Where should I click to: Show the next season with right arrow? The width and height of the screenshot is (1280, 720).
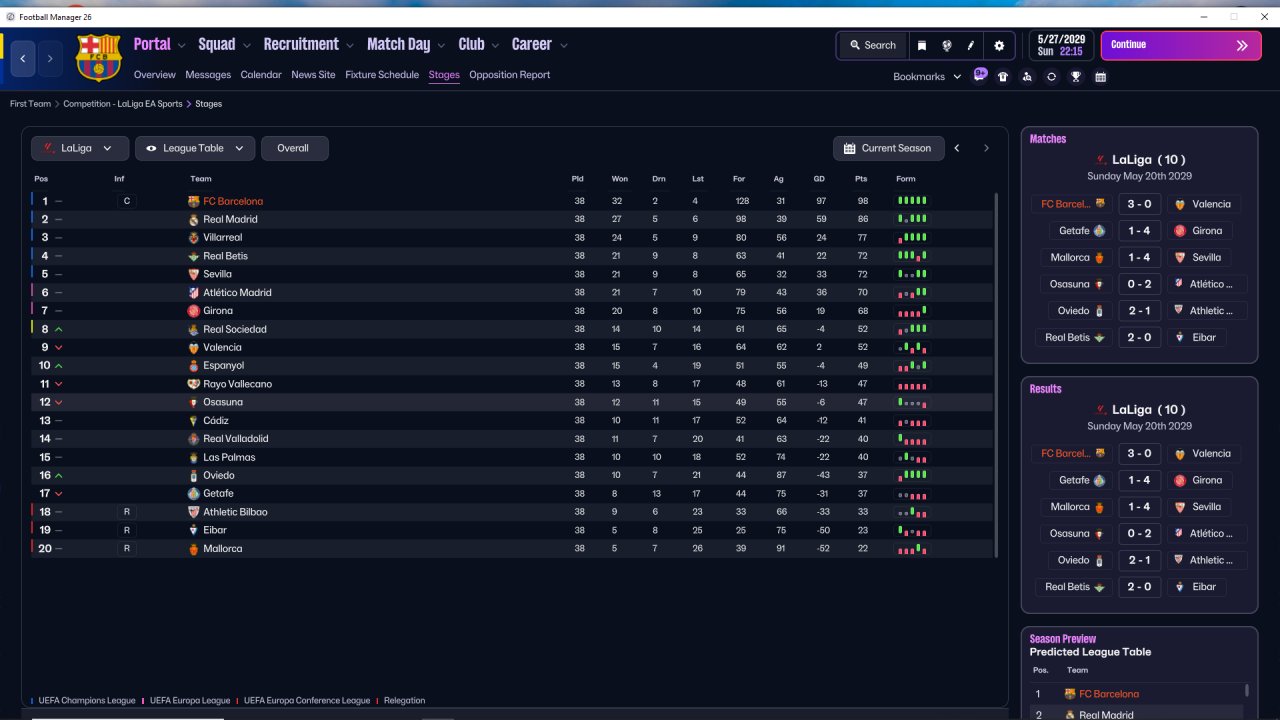pos(986,148)
